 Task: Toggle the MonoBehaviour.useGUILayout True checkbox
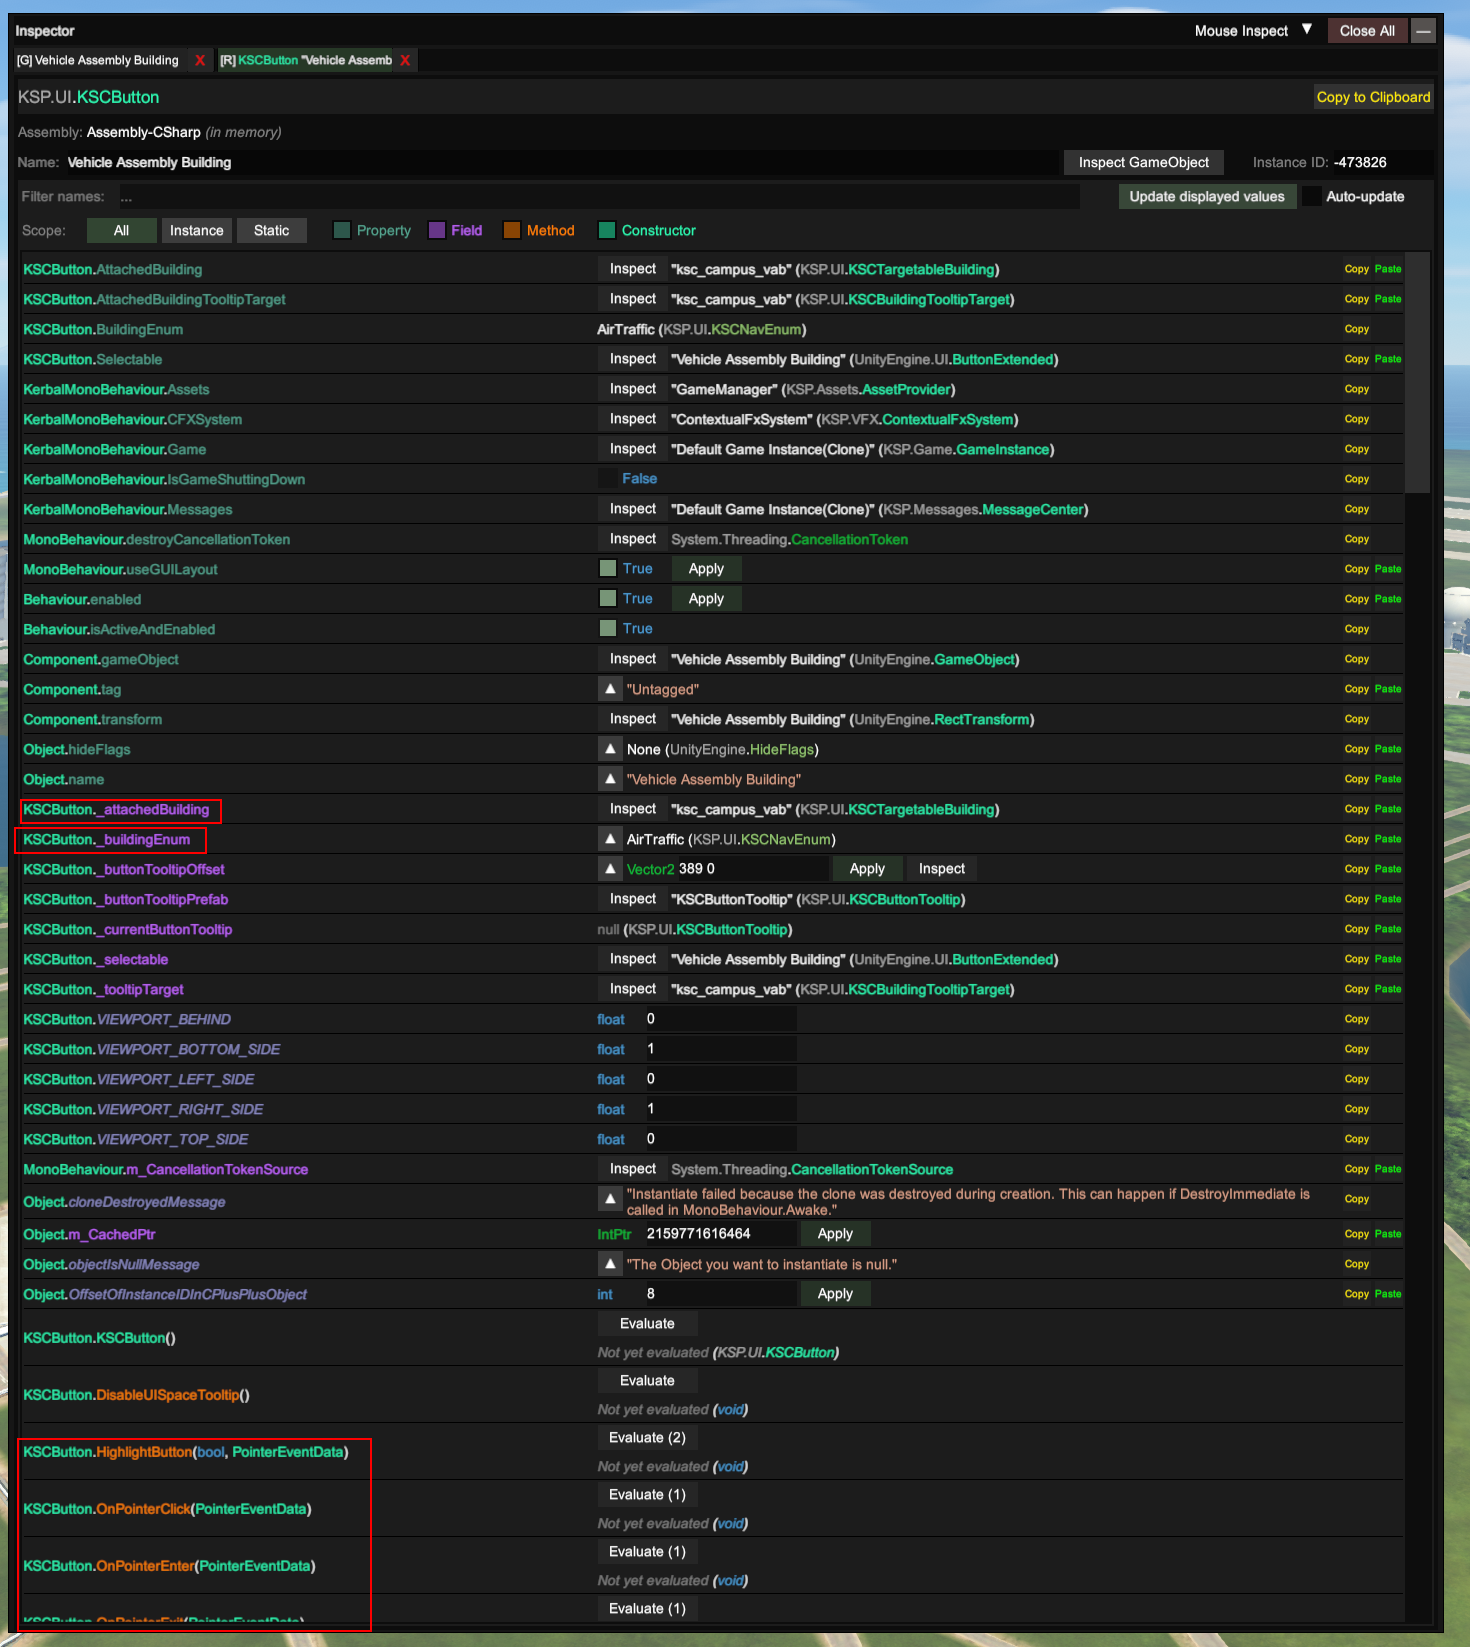click(x=608, y=569)
